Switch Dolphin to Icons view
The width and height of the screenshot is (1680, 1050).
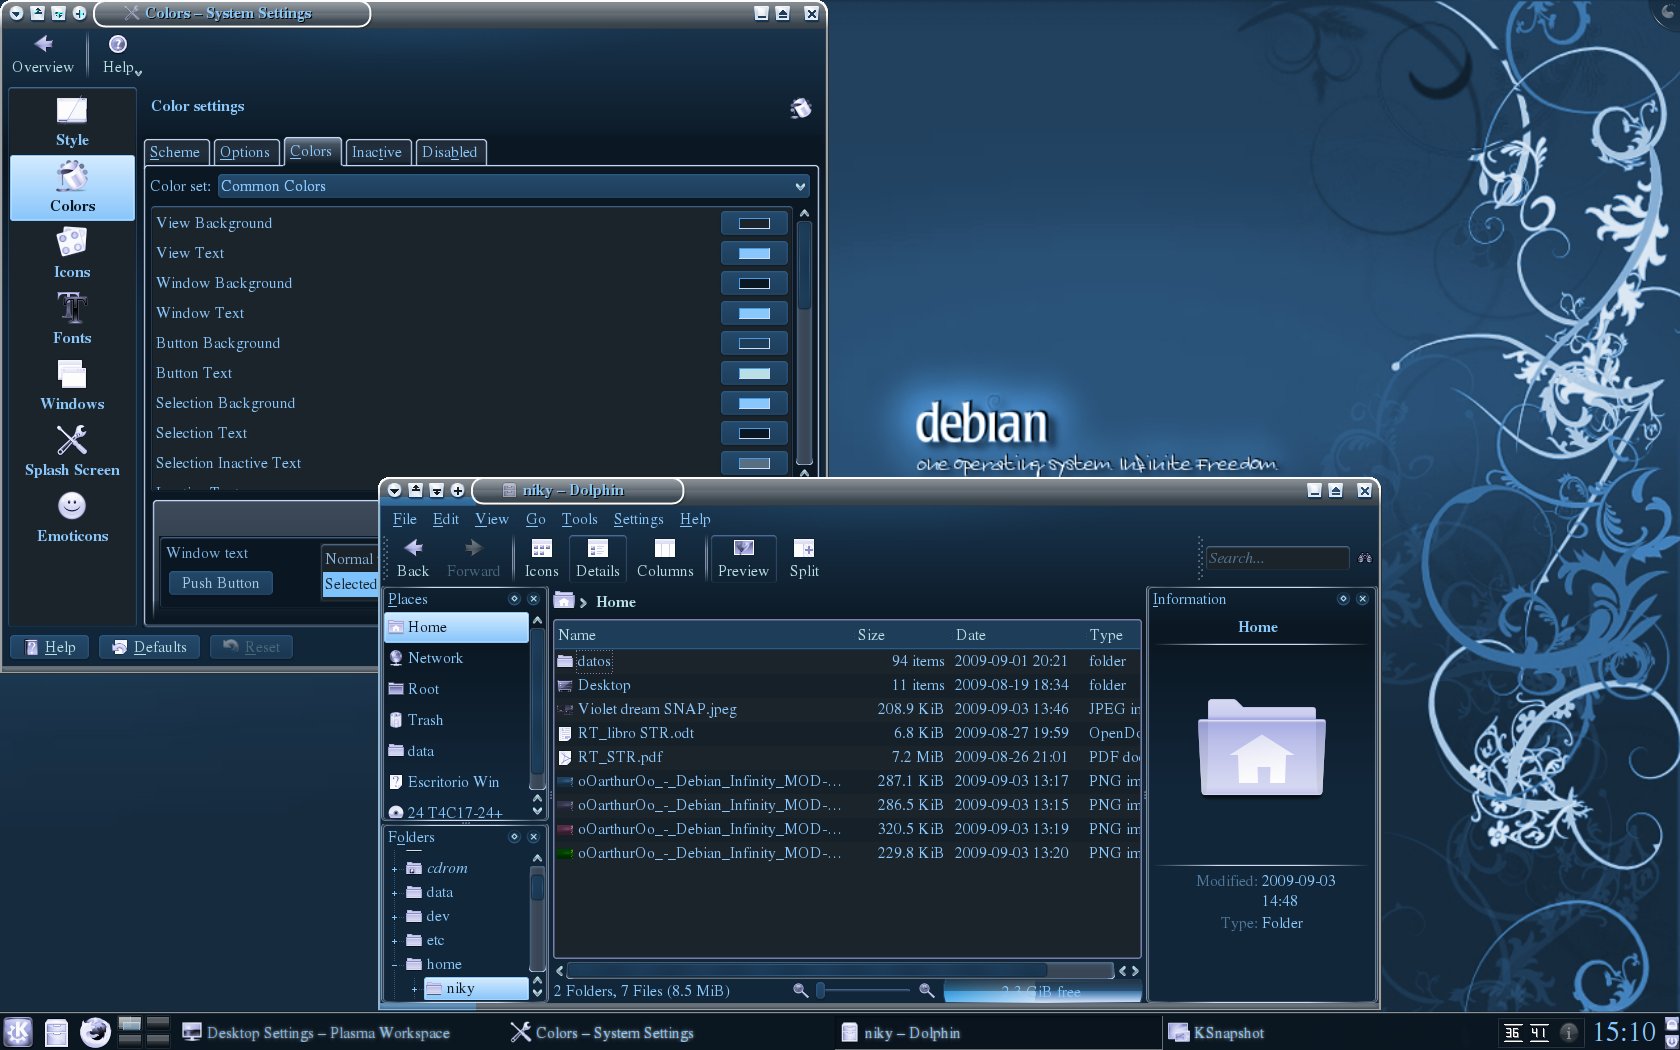(541, 557)
